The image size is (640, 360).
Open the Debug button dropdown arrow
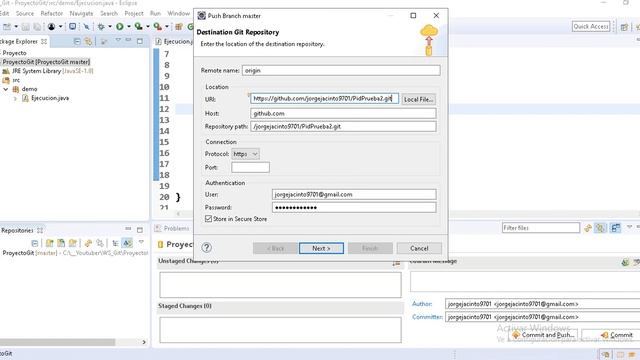(x=109, y=27)
